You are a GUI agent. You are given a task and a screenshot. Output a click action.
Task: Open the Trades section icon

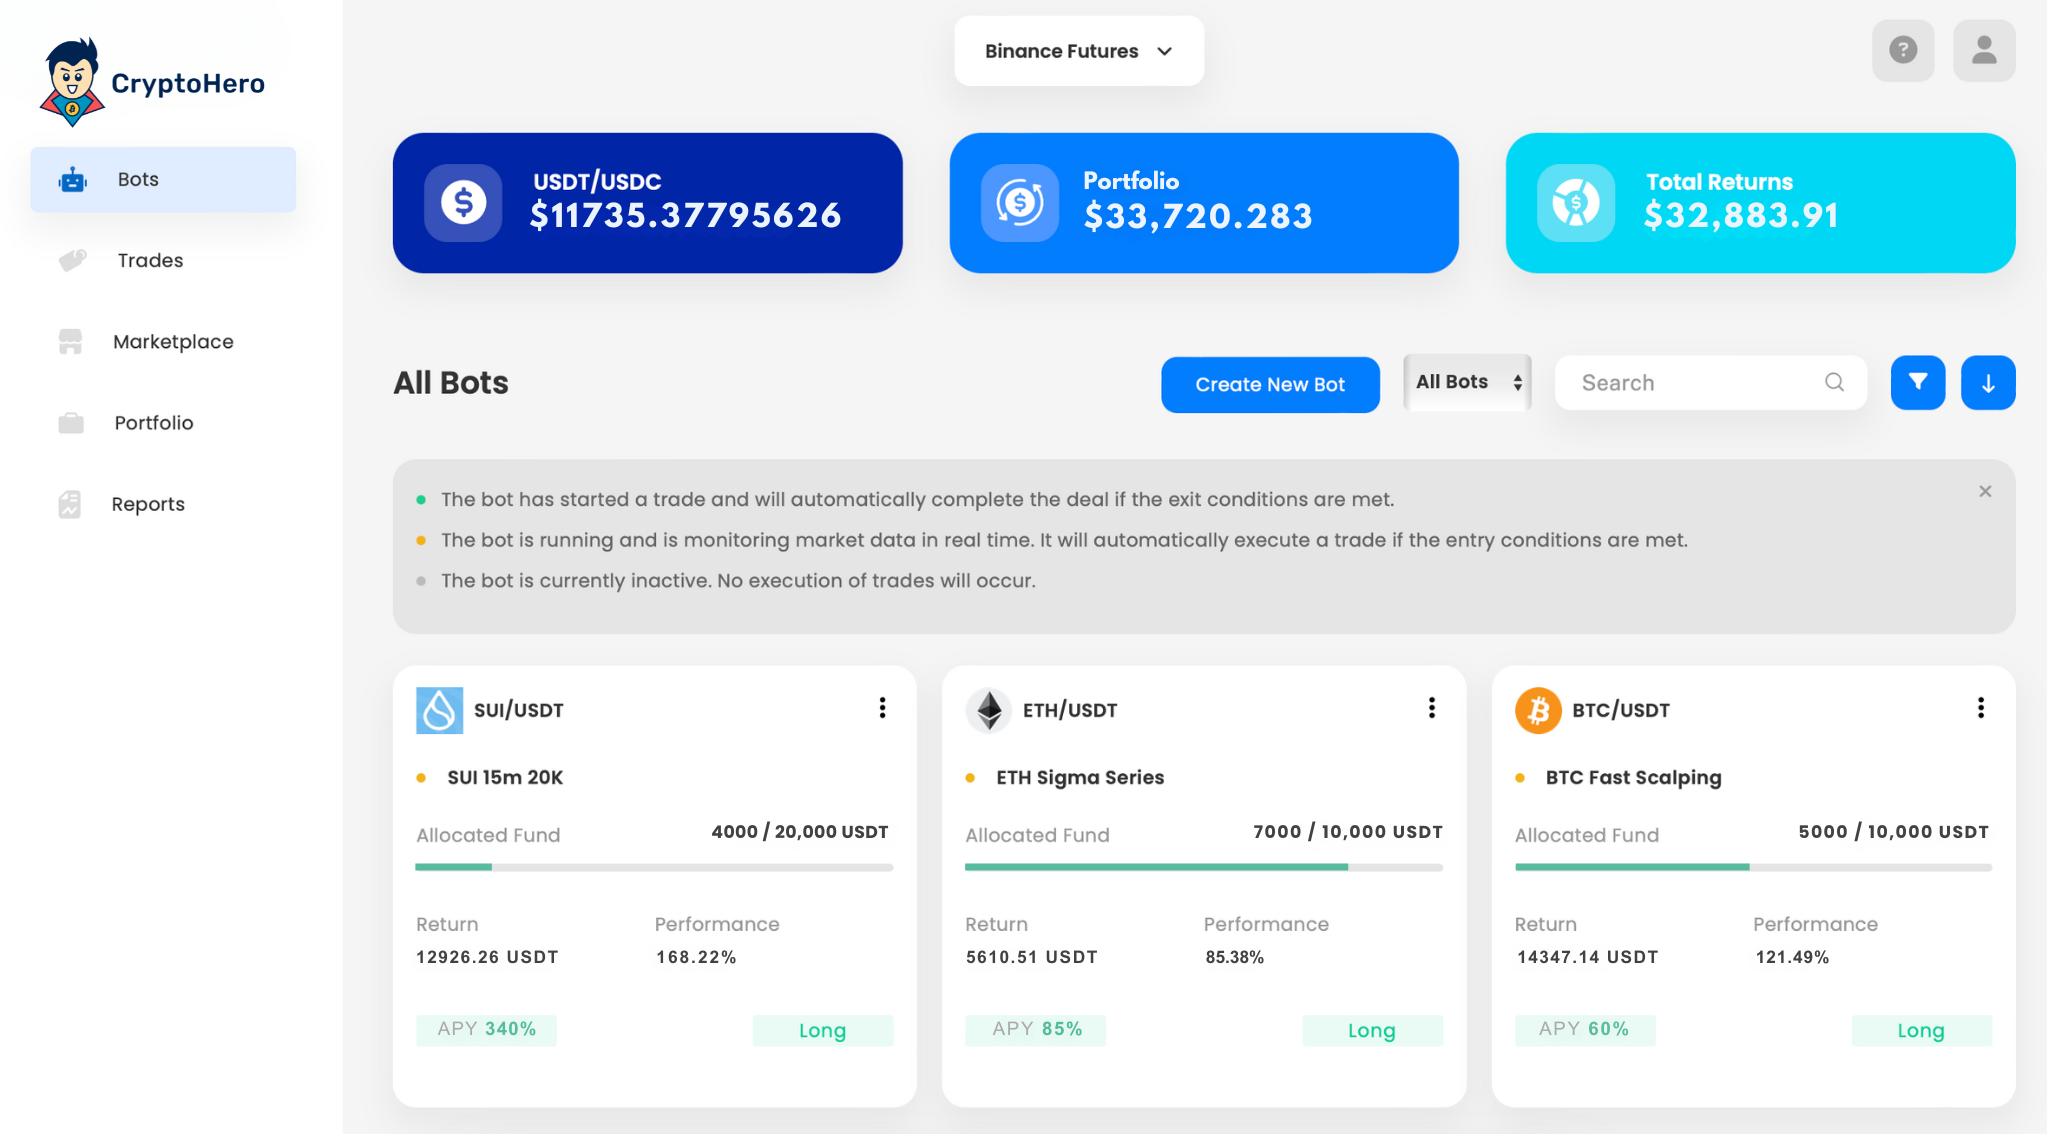[x=70, y=260]
